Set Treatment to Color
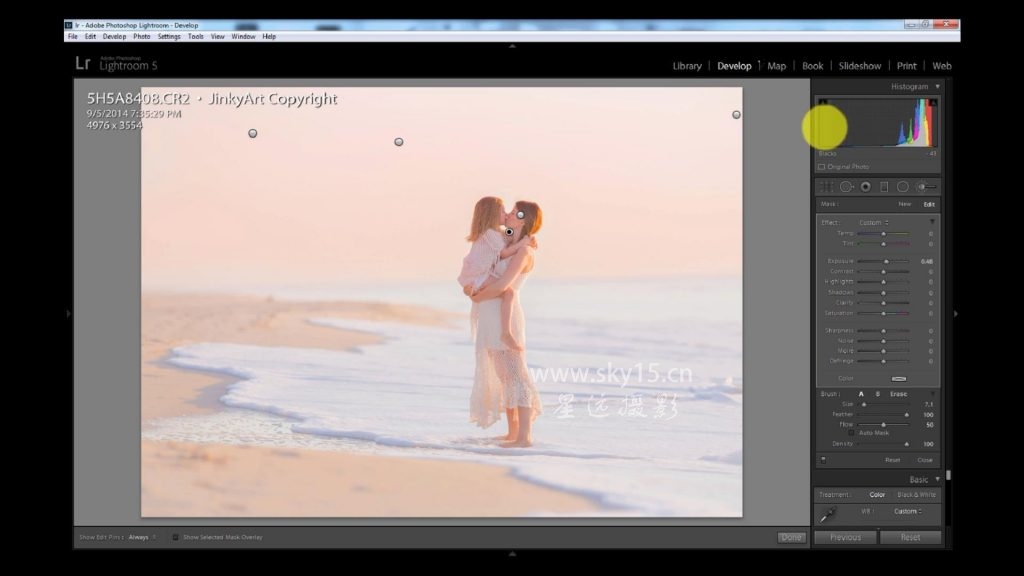Image resolution: width=1024 pixels, height=576 pixels. click(x=877, y=494)
